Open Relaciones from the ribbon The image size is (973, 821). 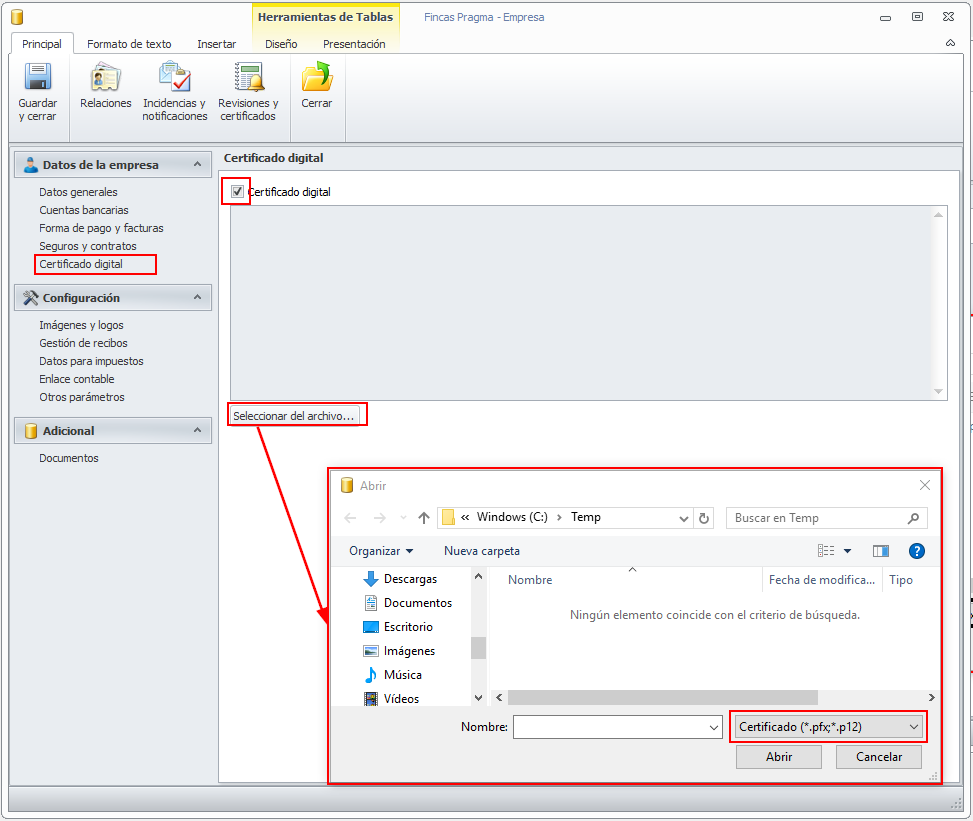point(105,78)
